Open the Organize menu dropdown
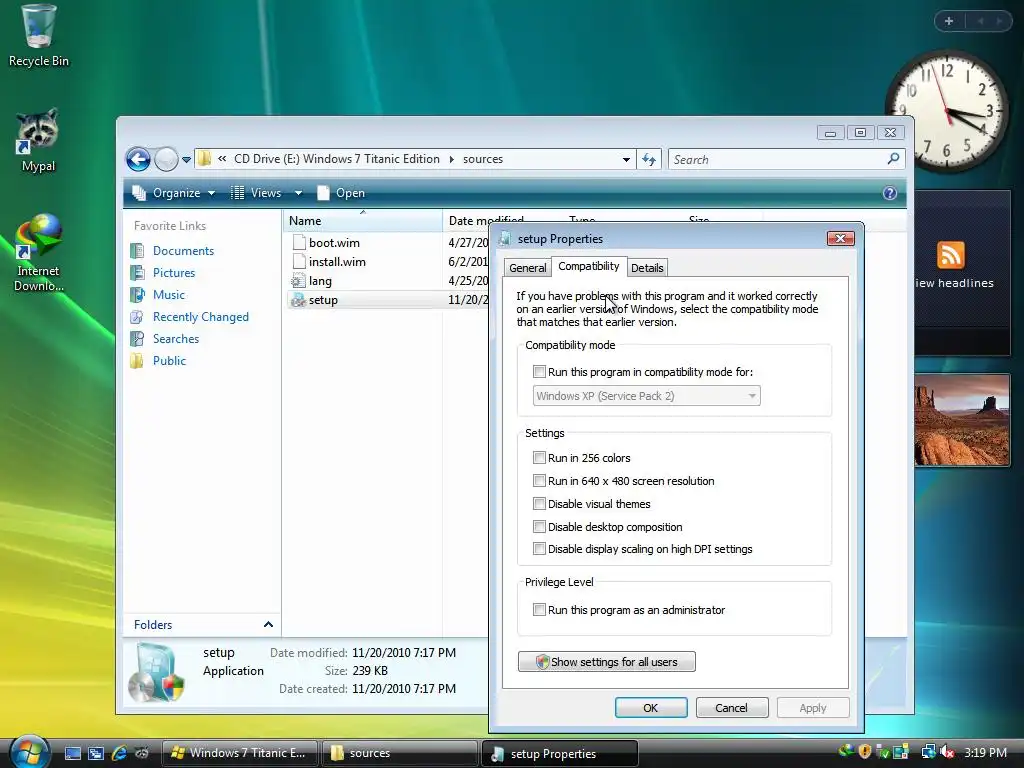Screen dimensions: 1024x768 [x=174, y=193]
